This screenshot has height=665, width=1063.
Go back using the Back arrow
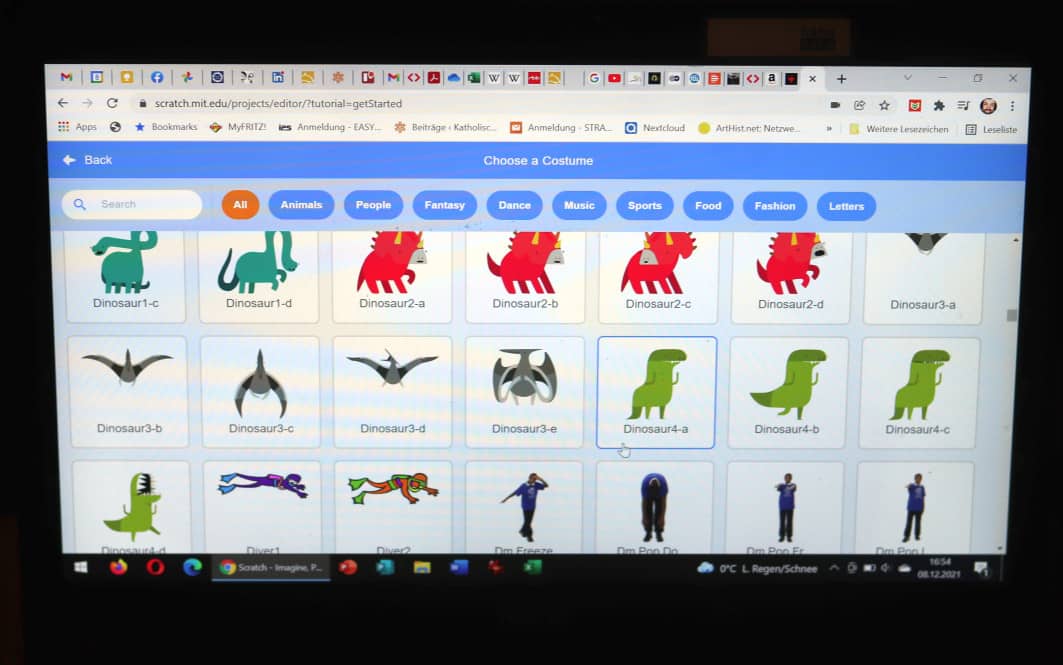[87, 160]
